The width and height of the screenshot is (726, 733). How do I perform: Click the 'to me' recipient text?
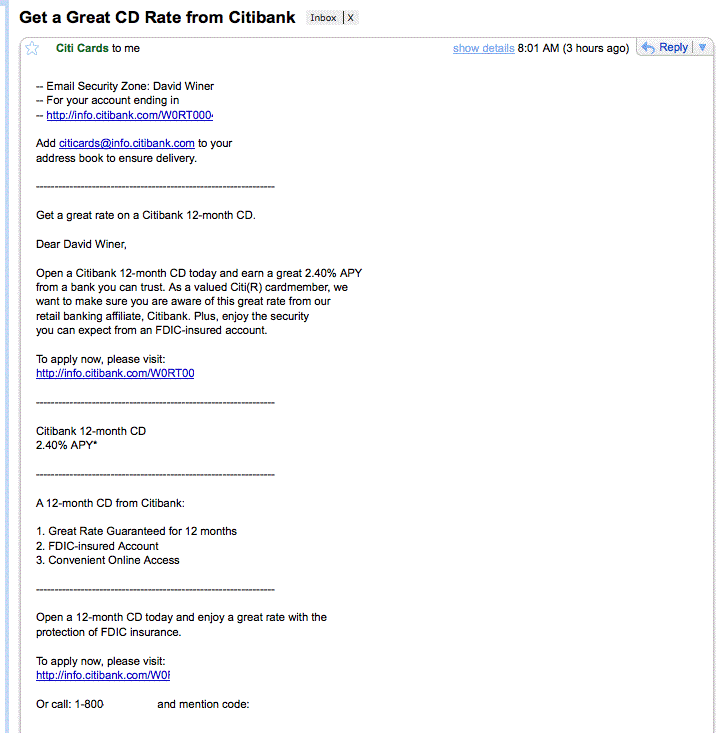[x=126, y=48]
